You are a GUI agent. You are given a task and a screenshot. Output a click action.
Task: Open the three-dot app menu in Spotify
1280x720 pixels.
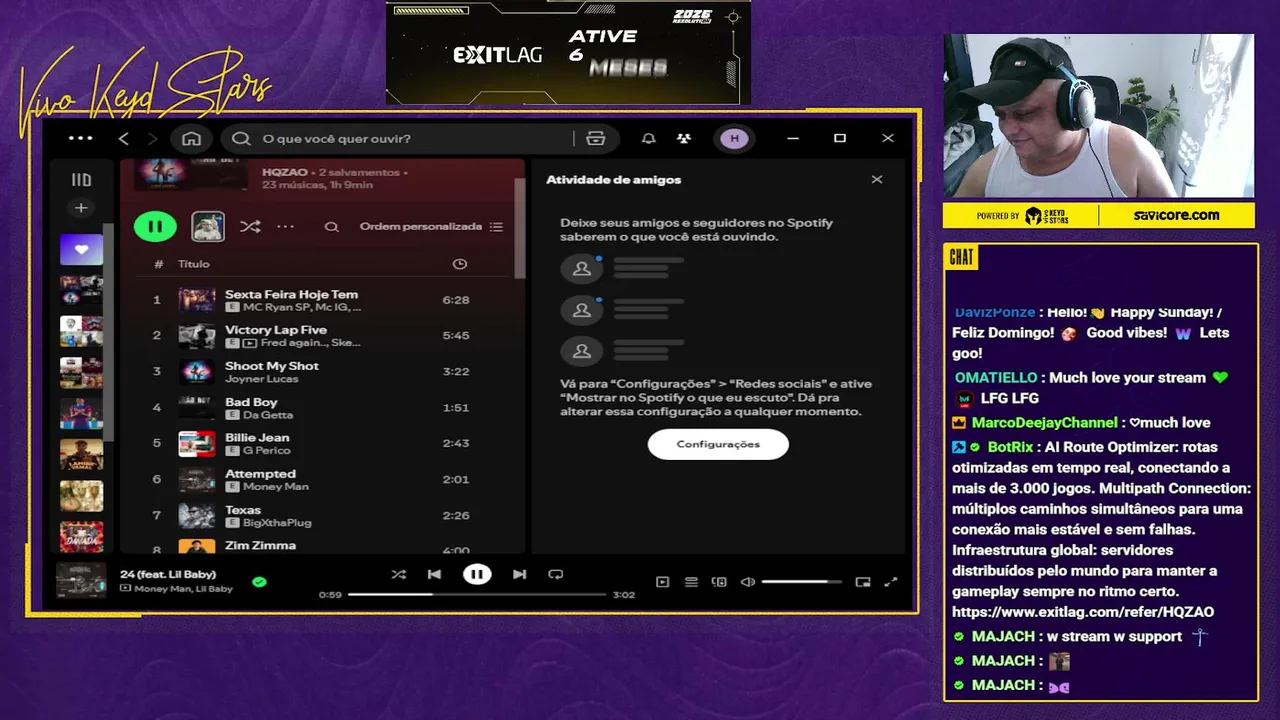click(80, 139)
